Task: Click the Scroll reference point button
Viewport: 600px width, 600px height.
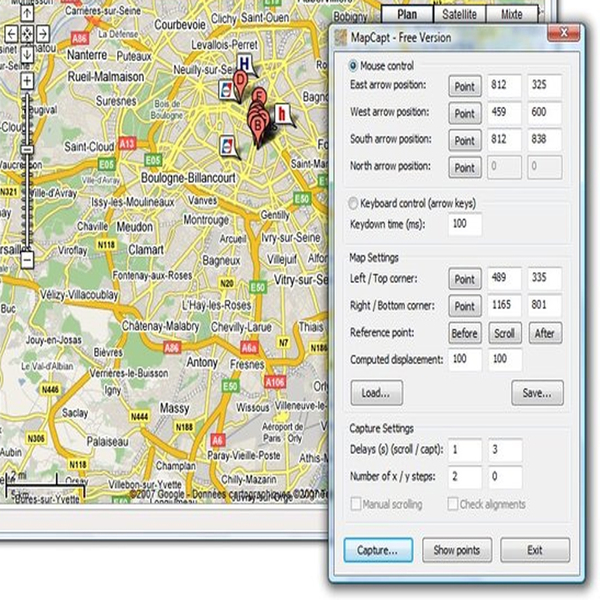Action: point(505,333)
